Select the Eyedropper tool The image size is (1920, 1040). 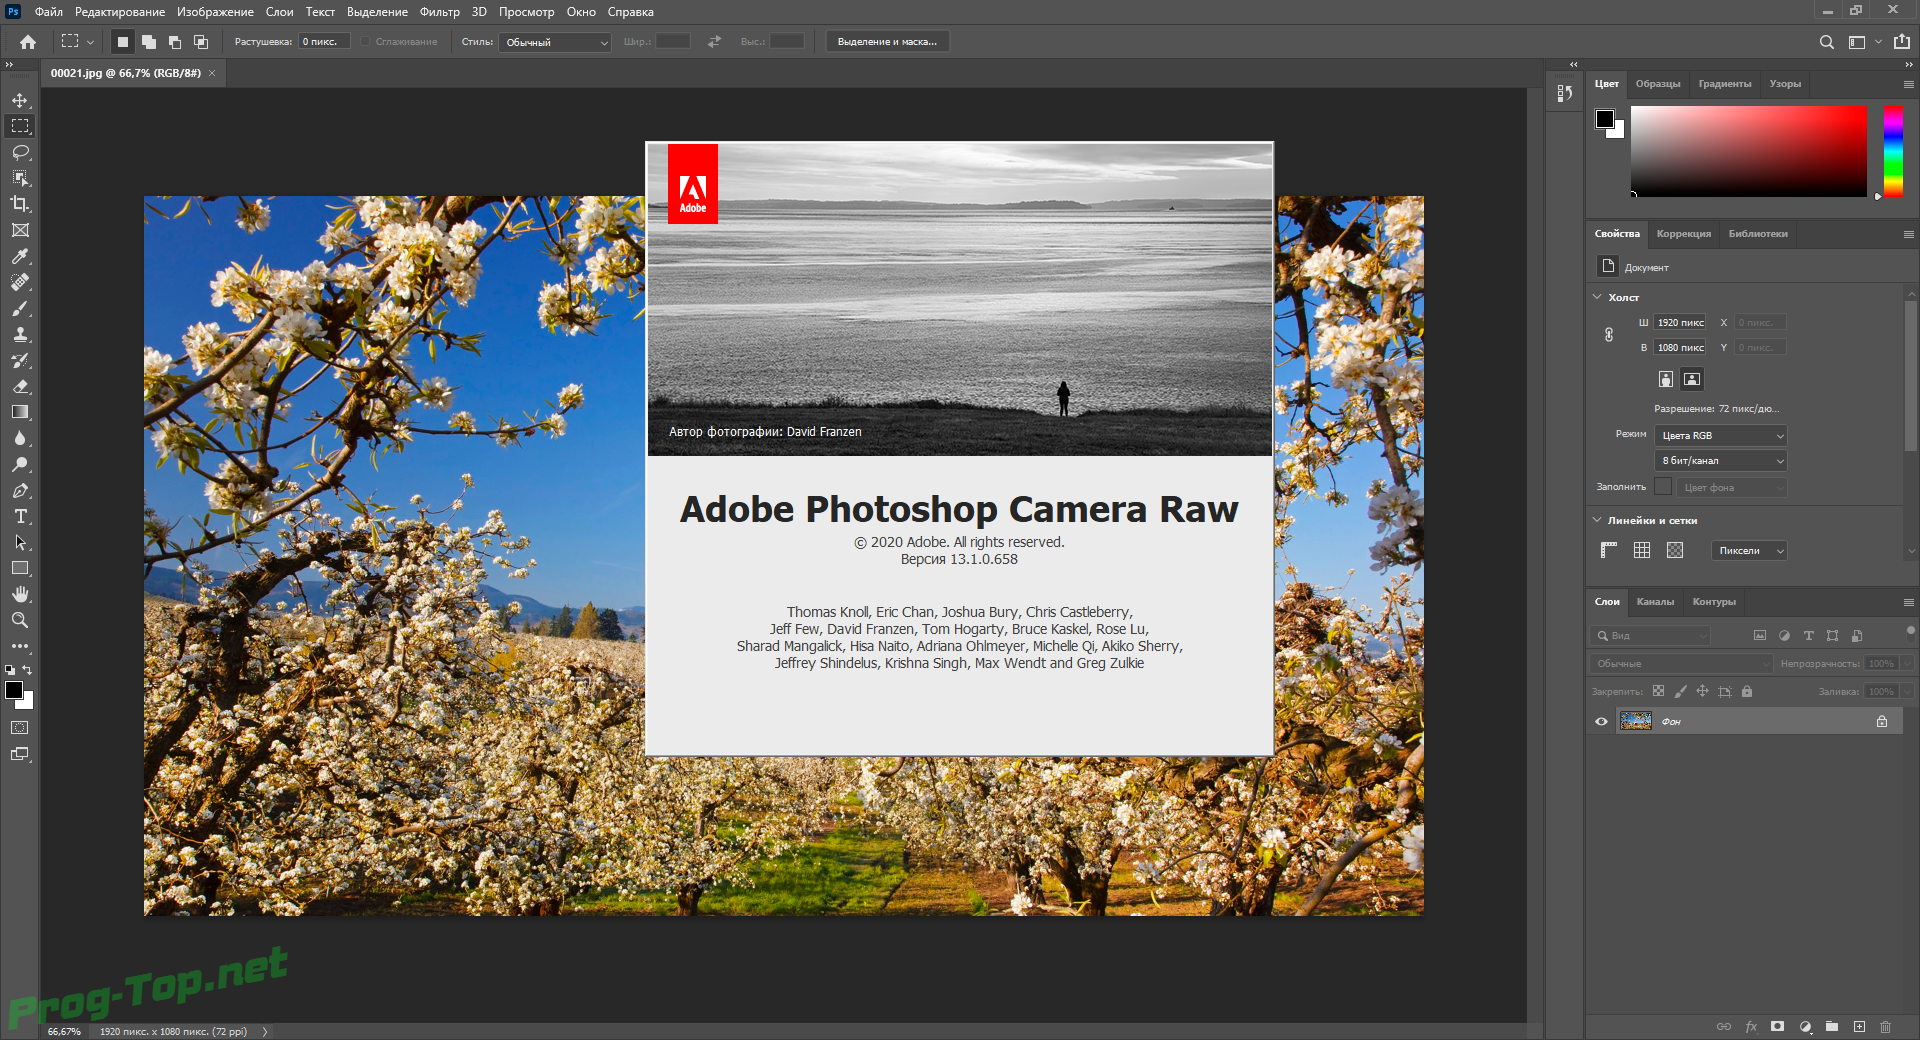pyautogui.click(x=20, y=256)
